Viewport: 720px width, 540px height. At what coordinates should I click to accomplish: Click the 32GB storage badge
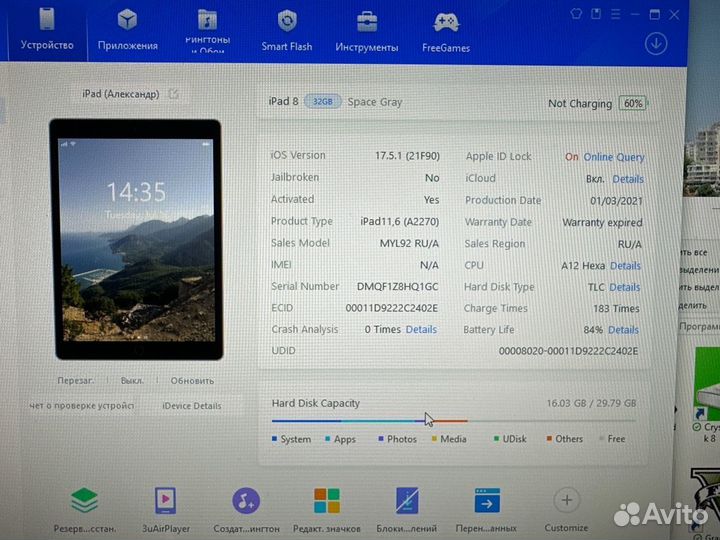point(323,101)
